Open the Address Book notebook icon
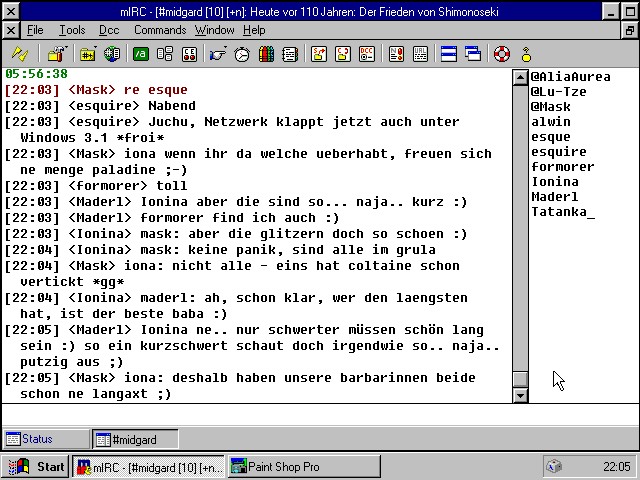 click(290, 54)
